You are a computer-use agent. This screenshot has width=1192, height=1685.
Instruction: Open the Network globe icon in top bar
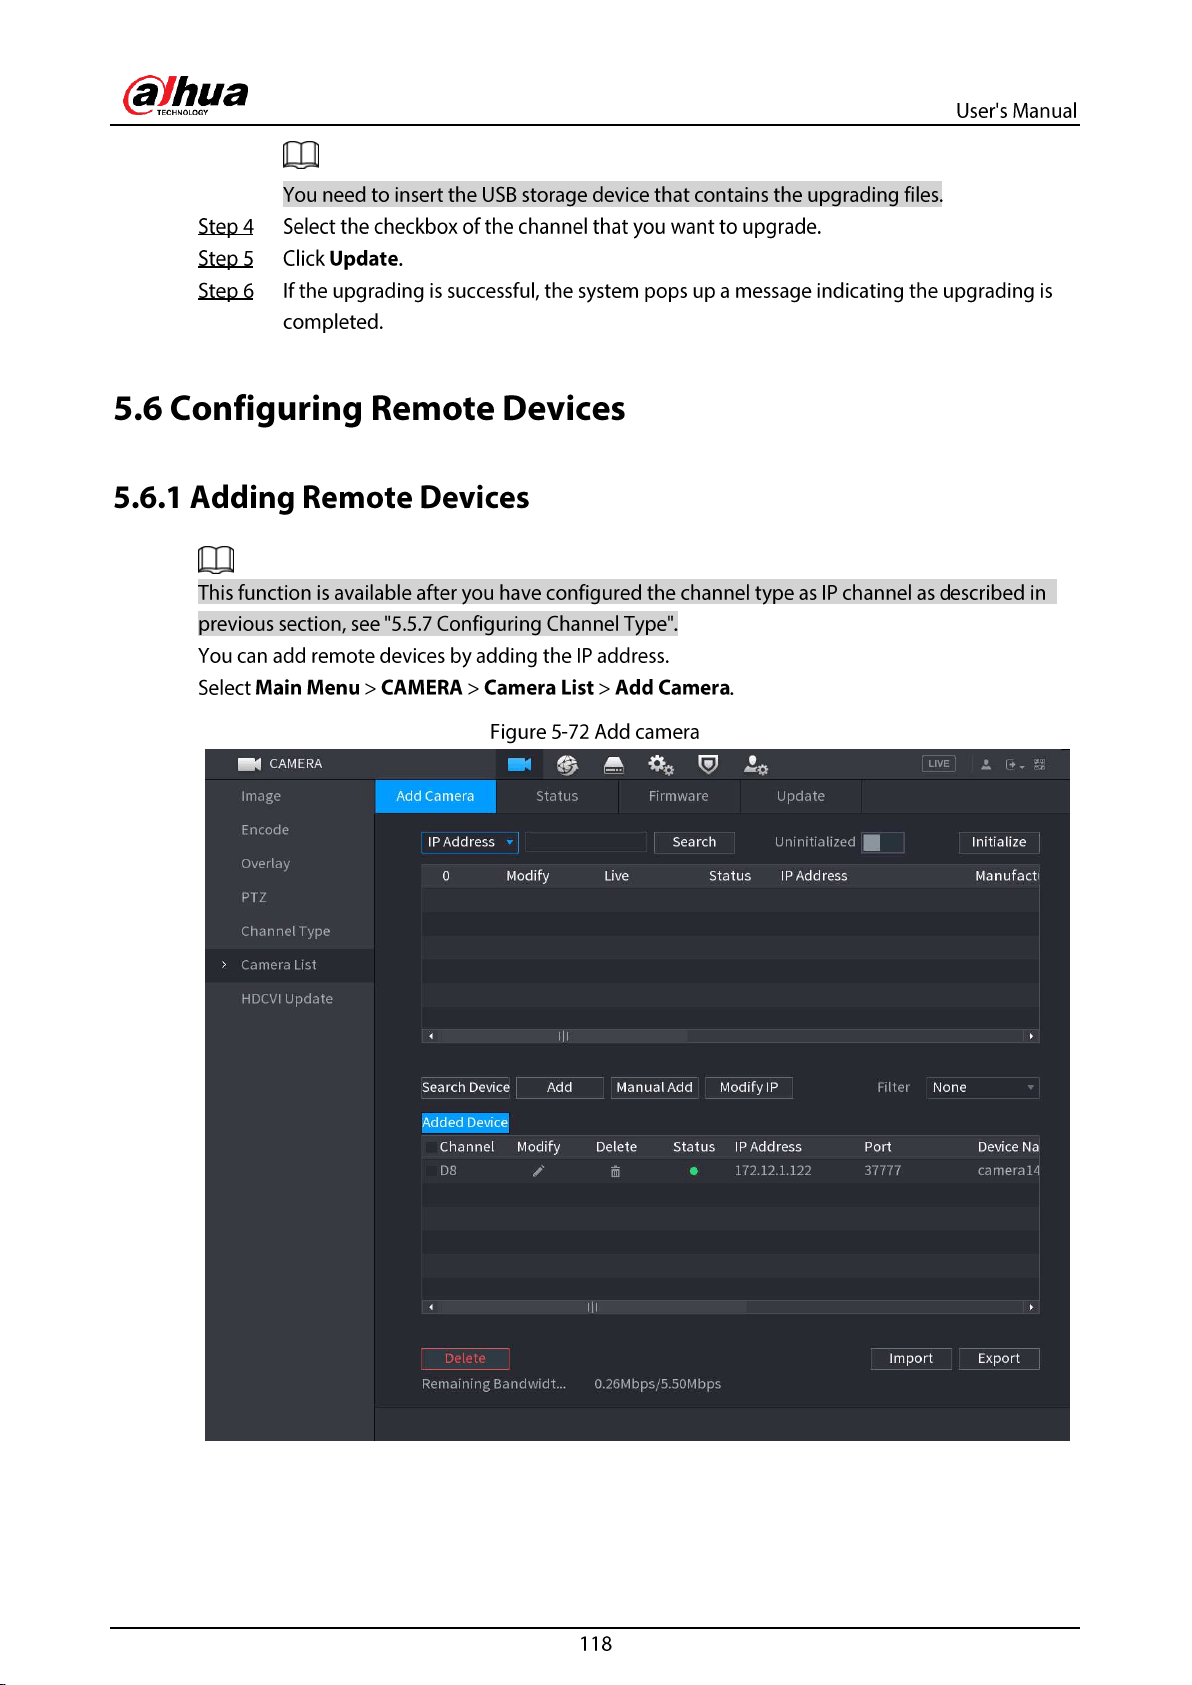pos(567,765)
